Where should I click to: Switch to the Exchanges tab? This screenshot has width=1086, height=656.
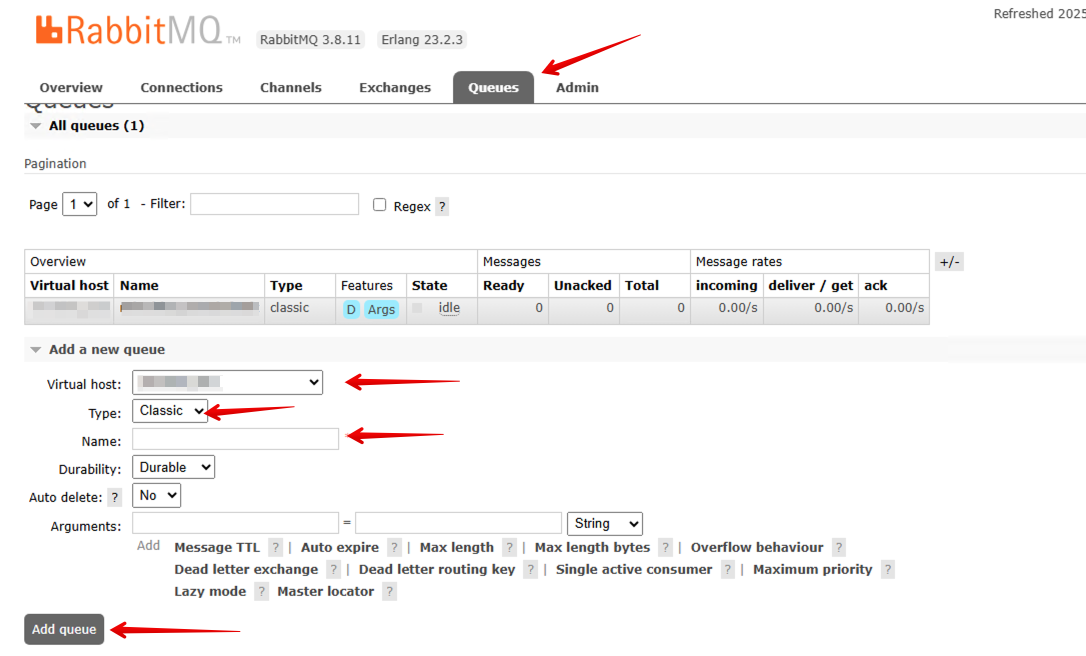pyautogui.click(x=394, y=88)
